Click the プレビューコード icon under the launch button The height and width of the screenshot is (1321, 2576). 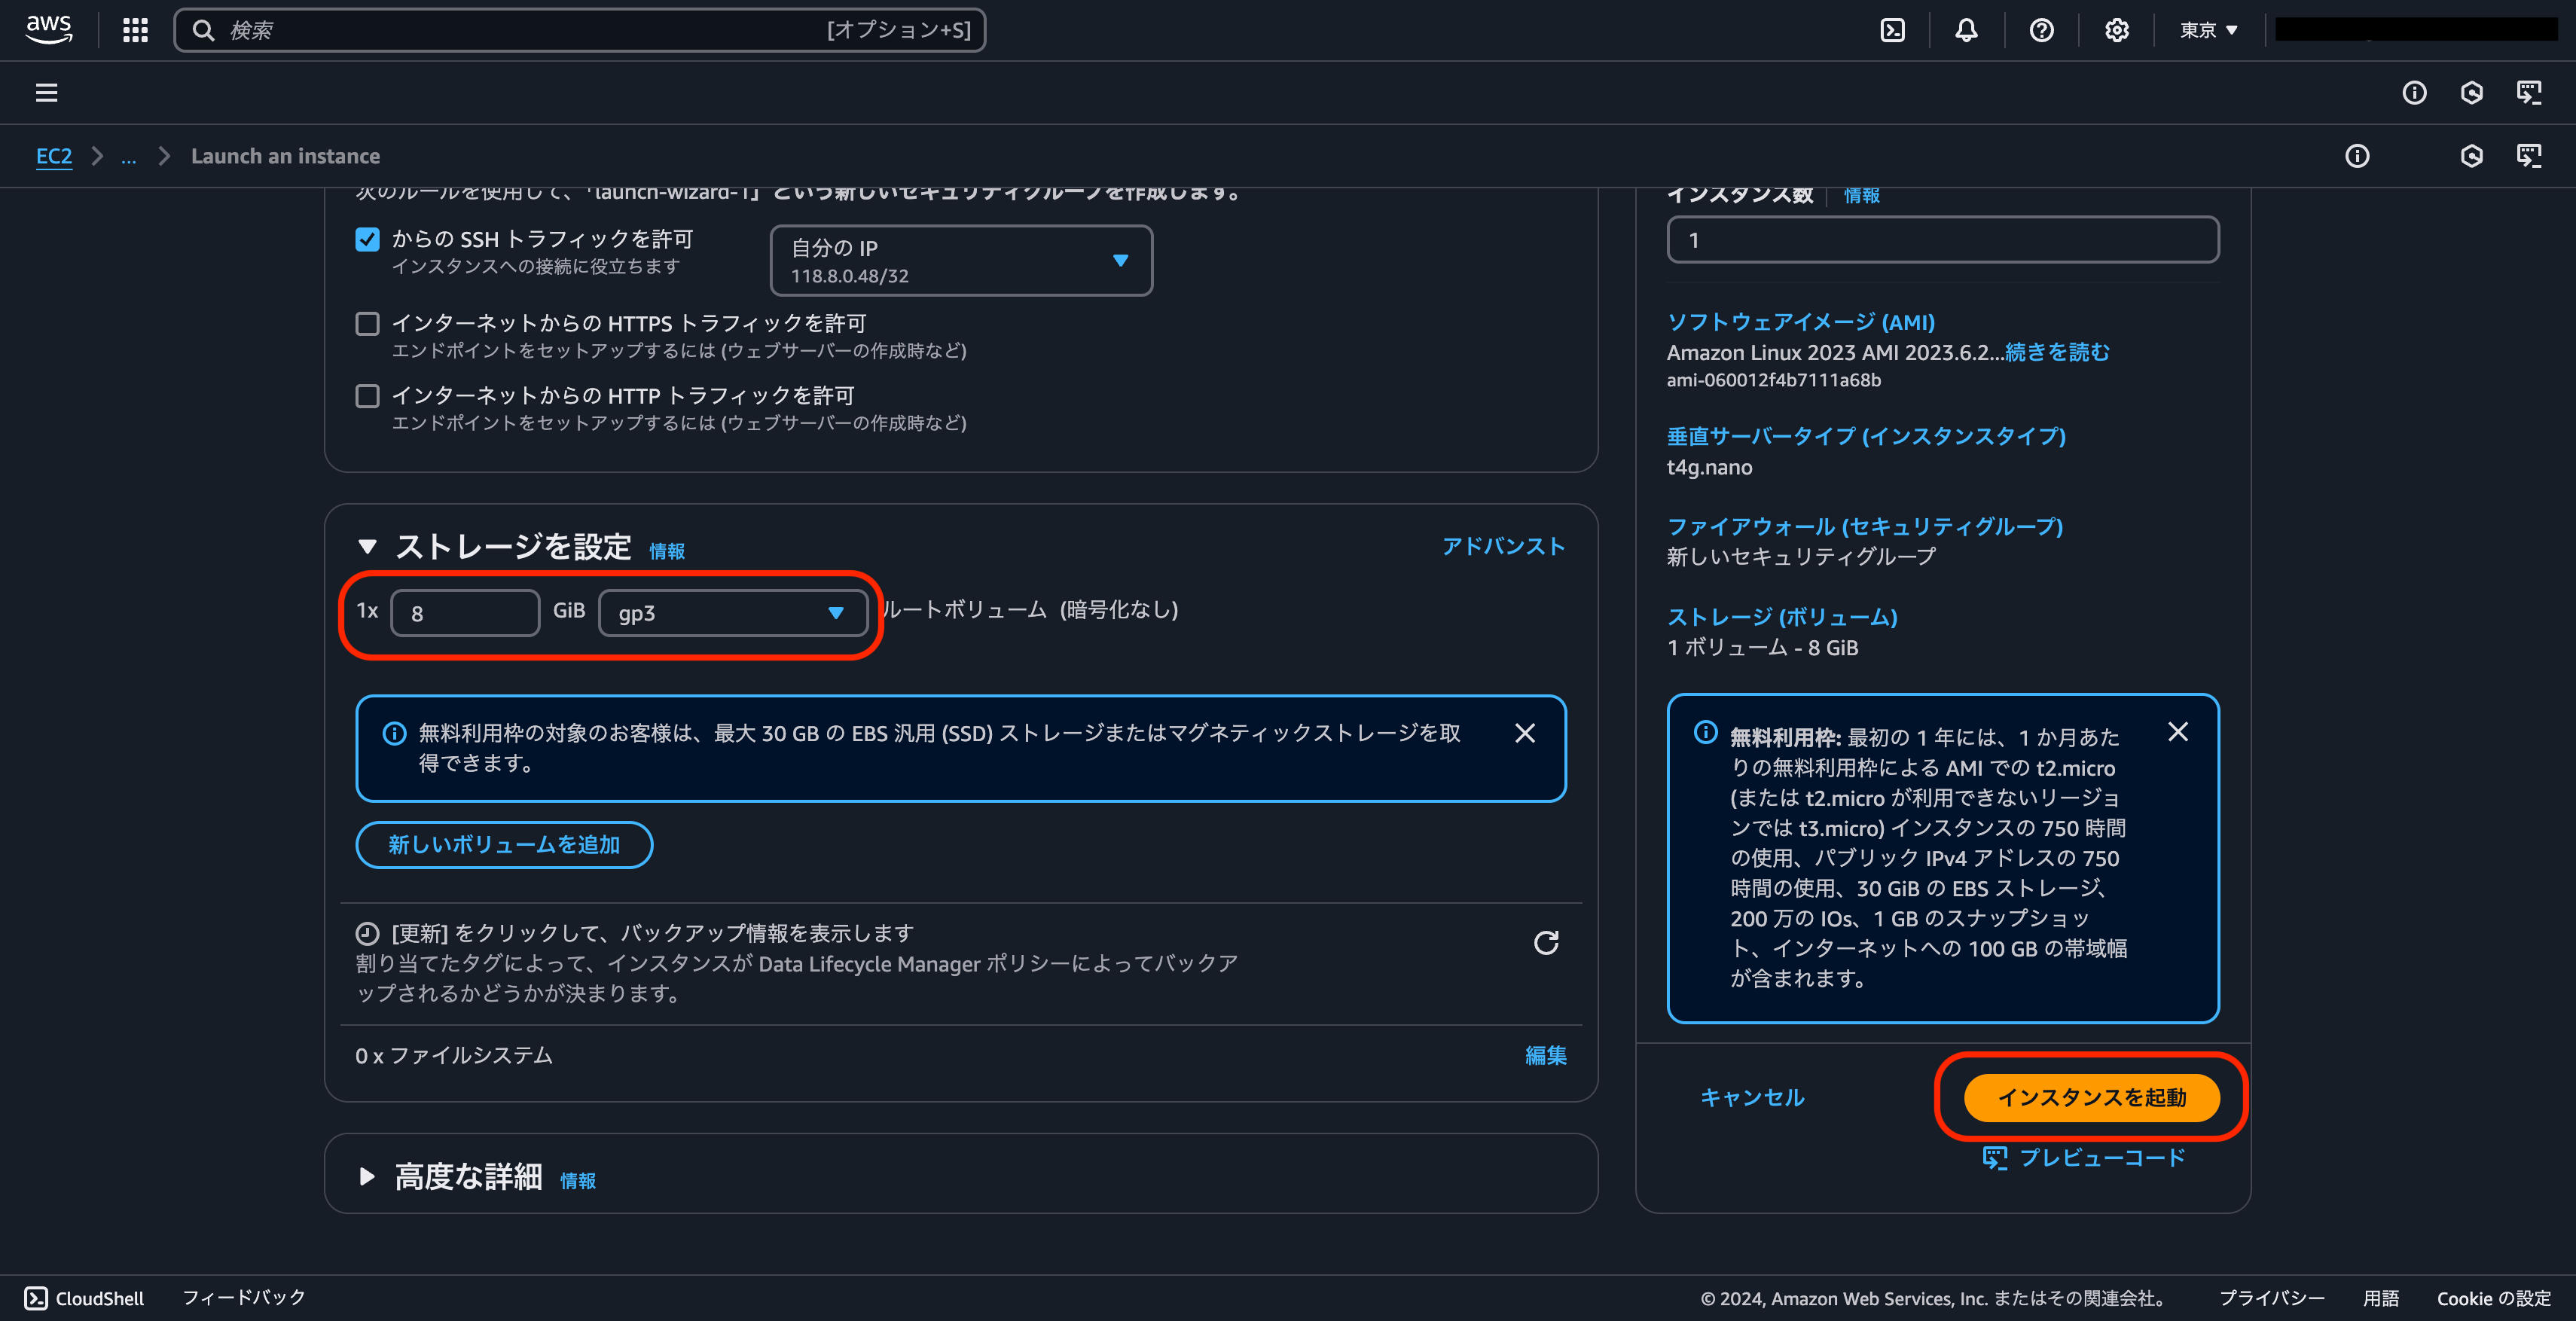point(1996,1158)
